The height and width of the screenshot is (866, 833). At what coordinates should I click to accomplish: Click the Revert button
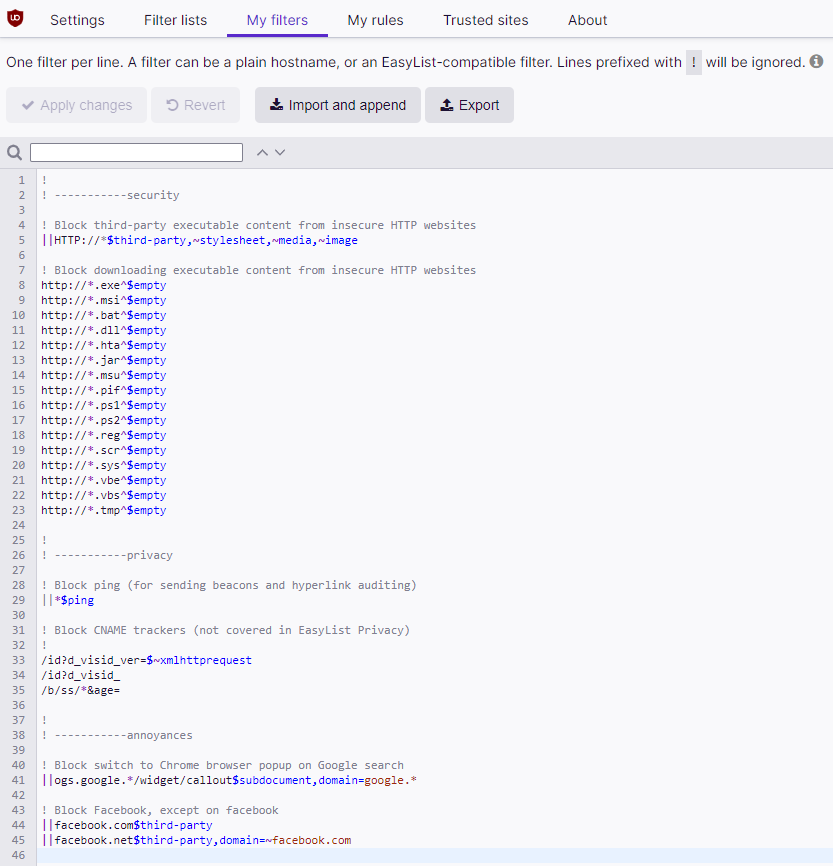point(196,105)
